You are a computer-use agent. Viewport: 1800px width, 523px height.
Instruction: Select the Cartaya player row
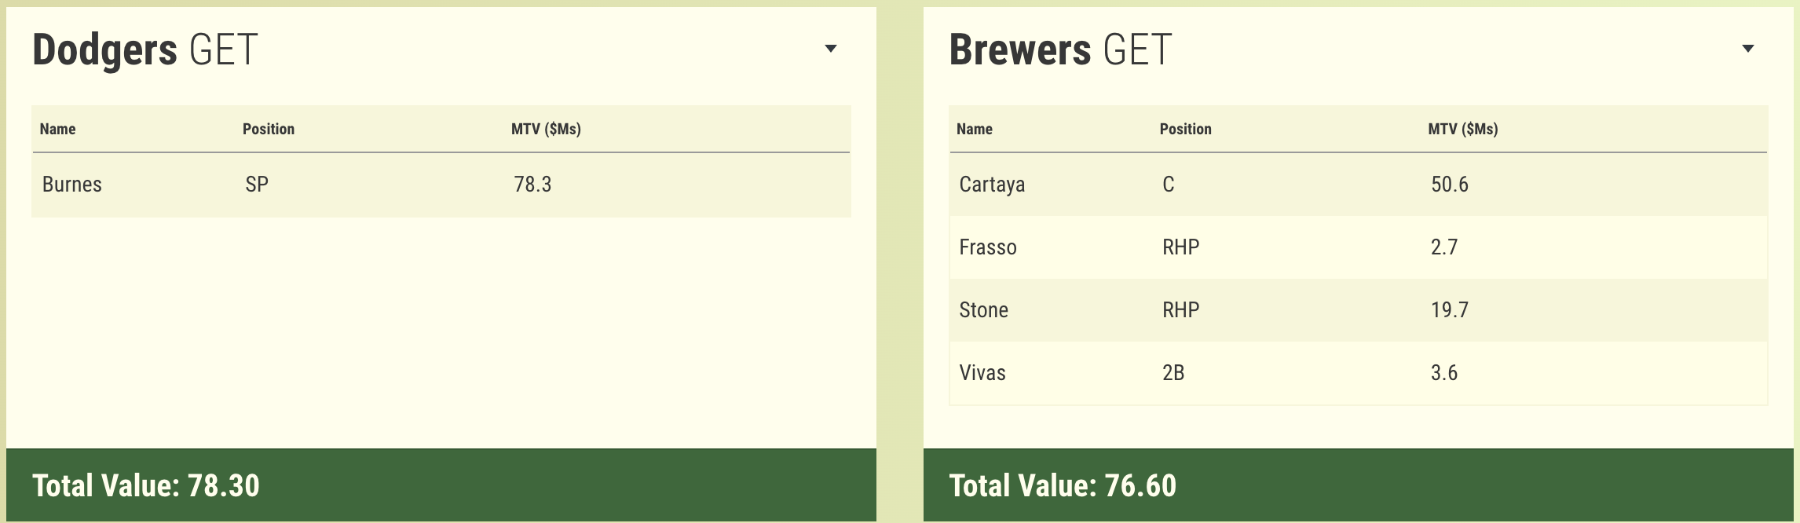coord(1357,185)
